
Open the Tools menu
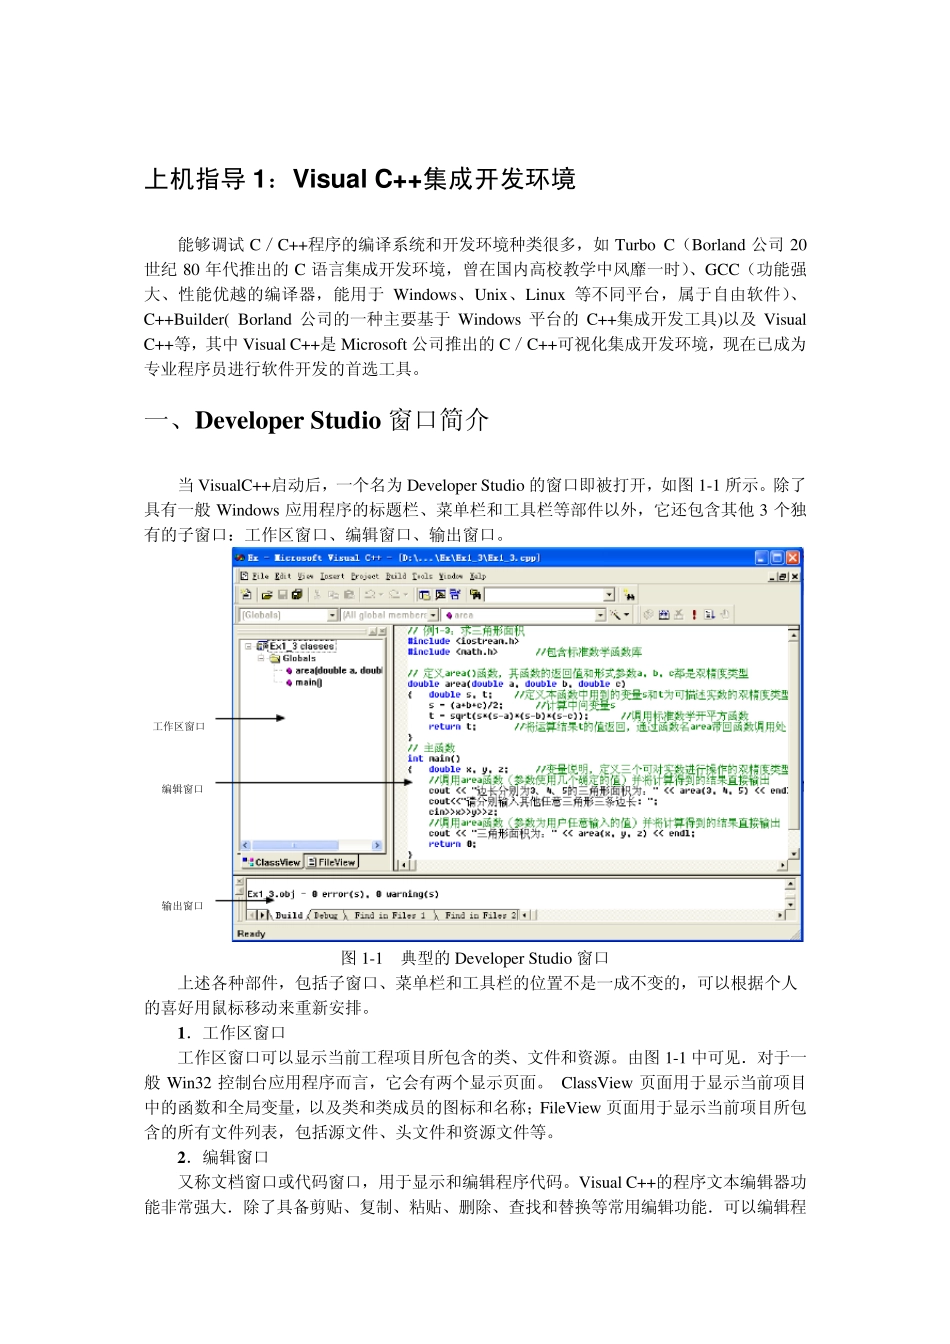click(x=422, y=576)
